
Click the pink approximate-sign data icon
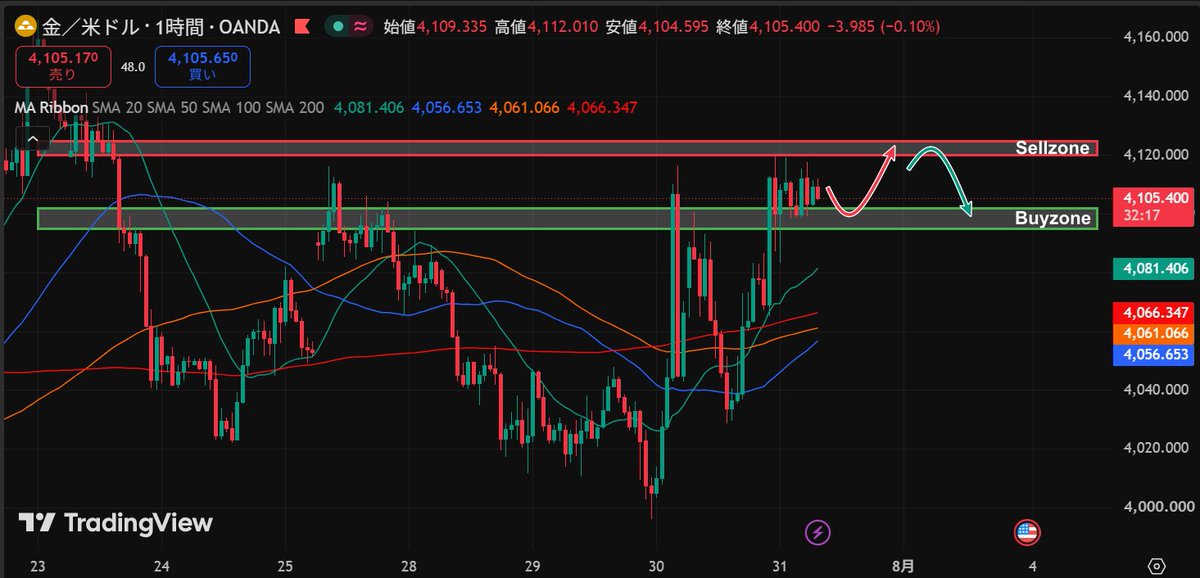click(x=359, y=26)
